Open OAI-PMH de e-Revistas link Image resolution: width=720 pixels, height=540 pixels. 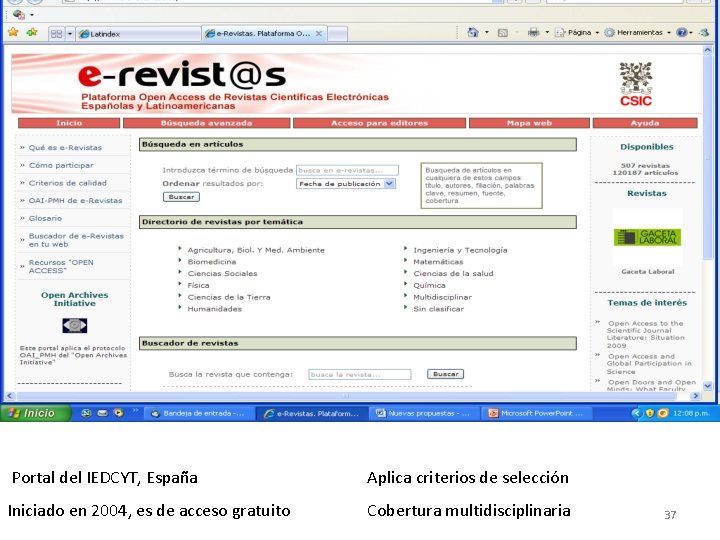75,201
